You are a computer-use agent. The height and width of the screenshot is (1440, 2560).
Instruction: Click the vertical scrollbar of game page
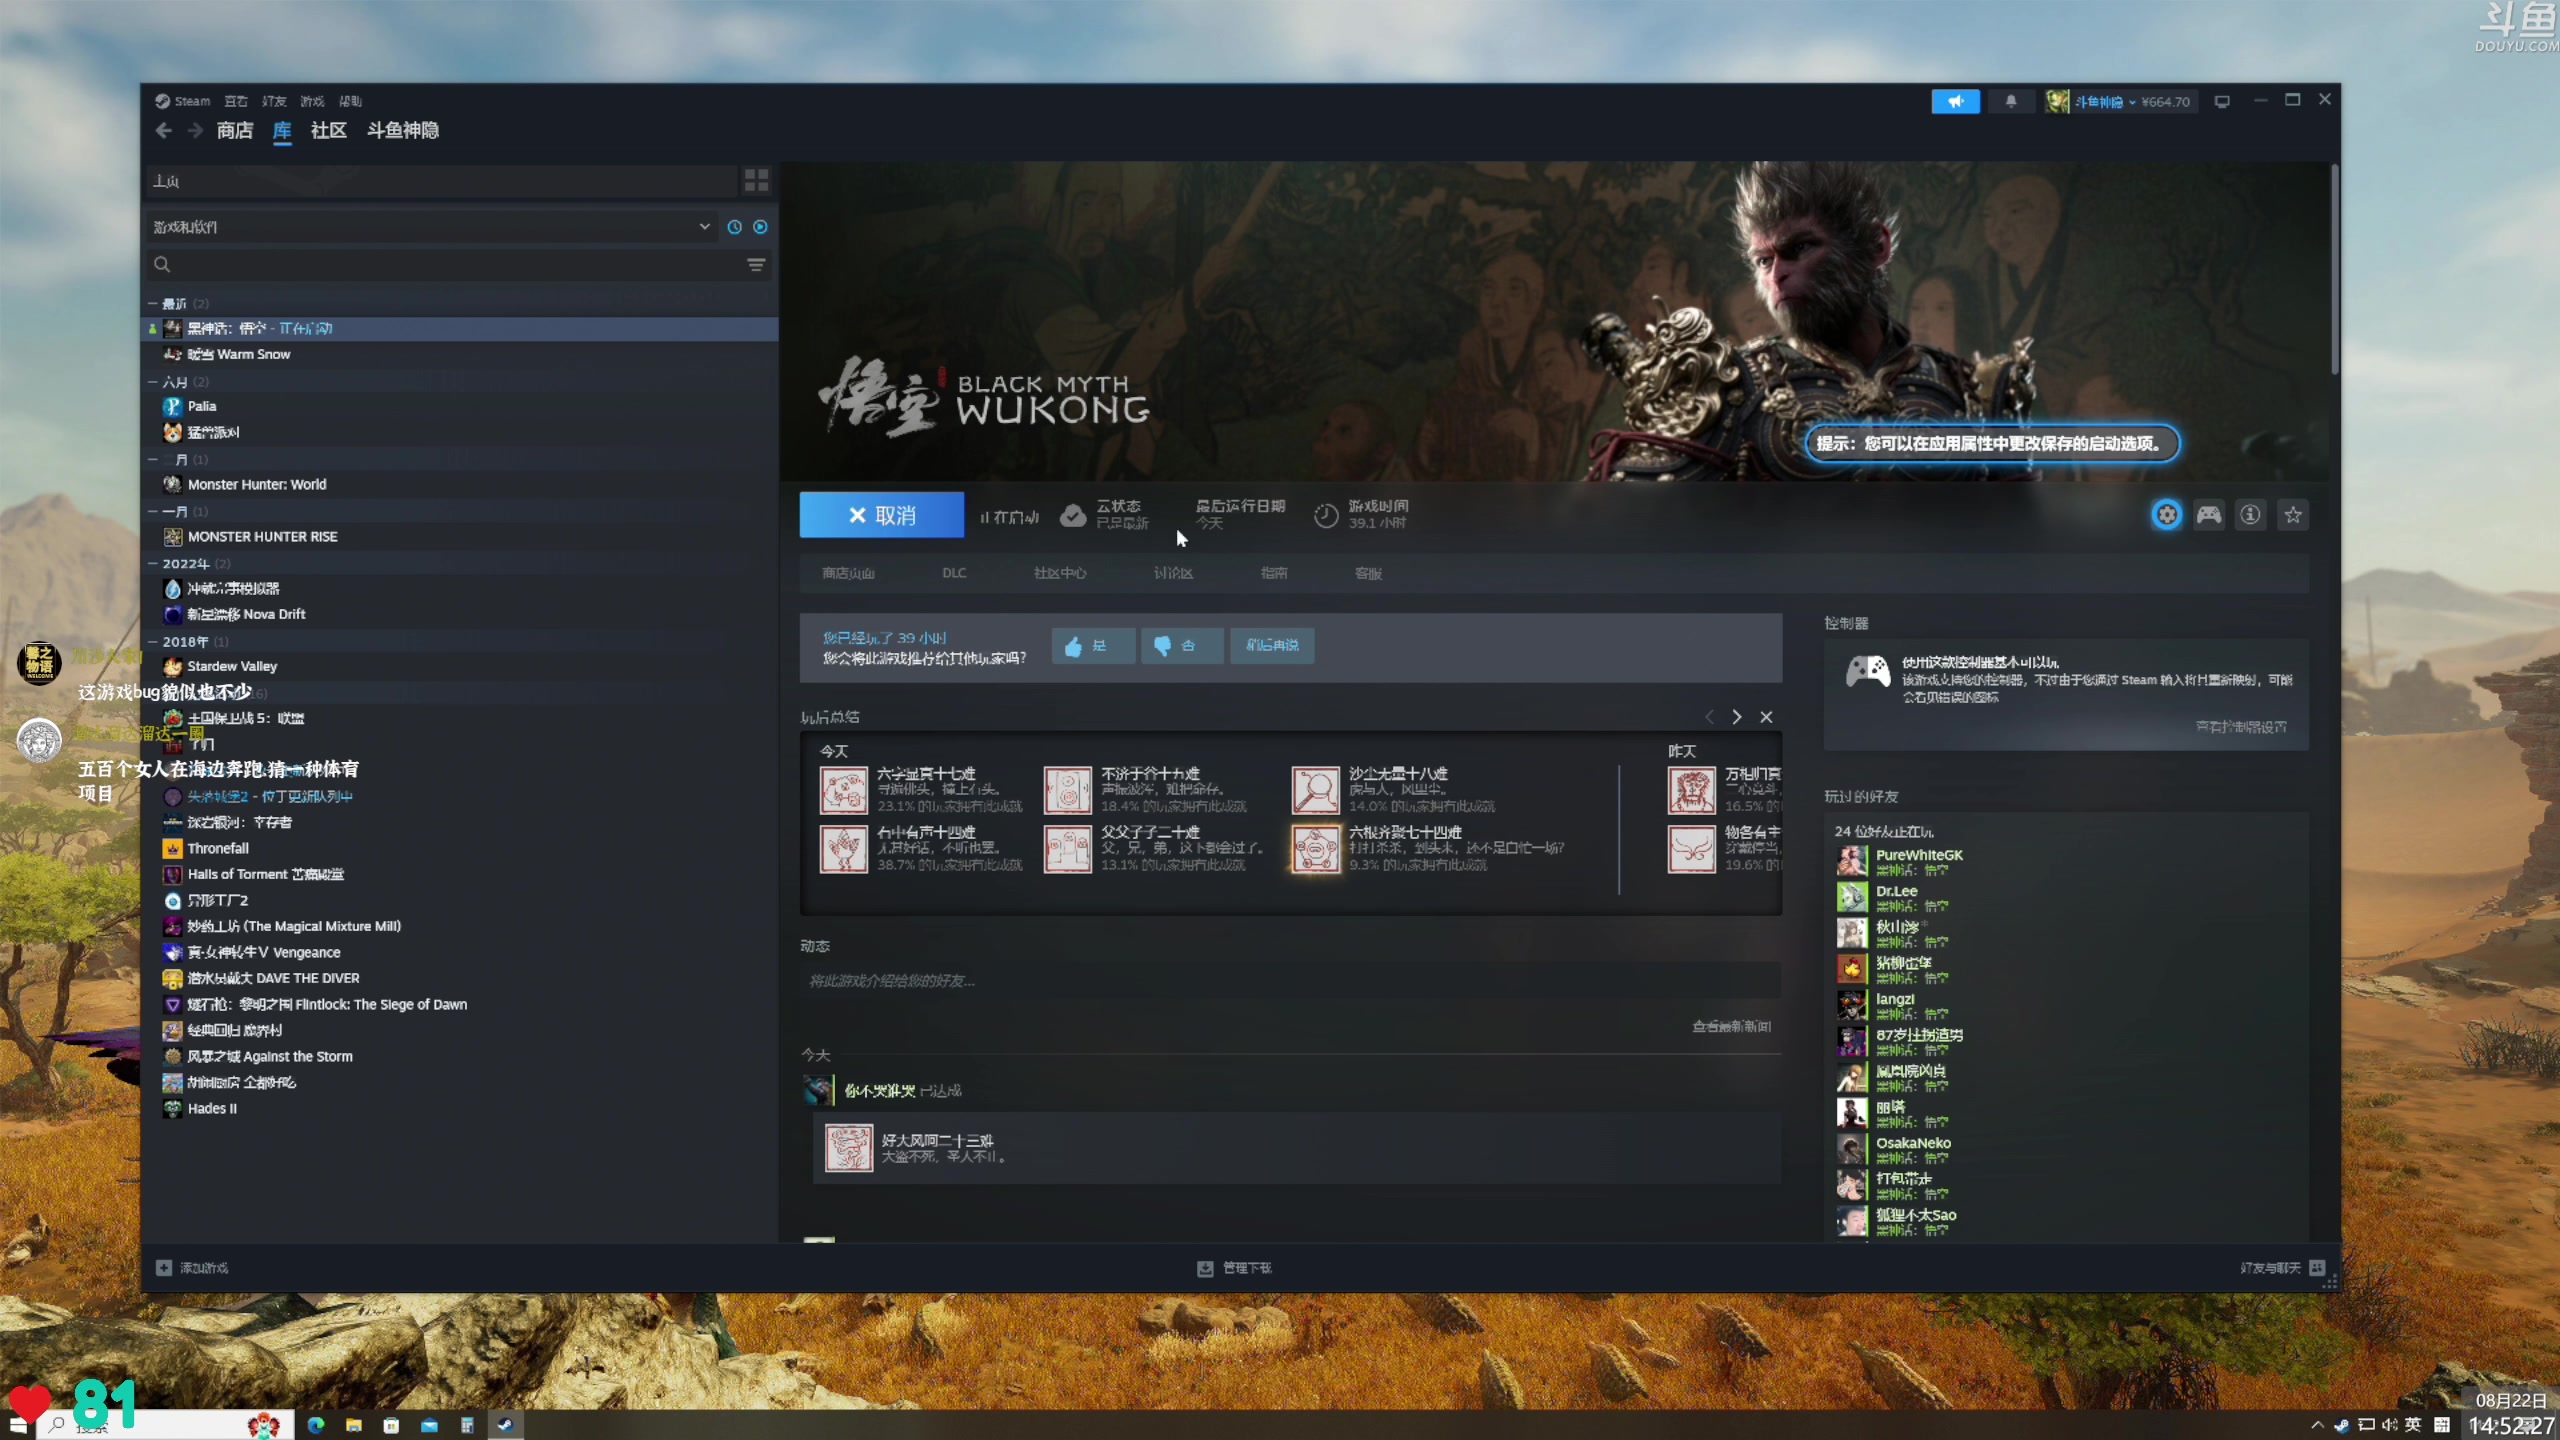tap(2334, 270)
